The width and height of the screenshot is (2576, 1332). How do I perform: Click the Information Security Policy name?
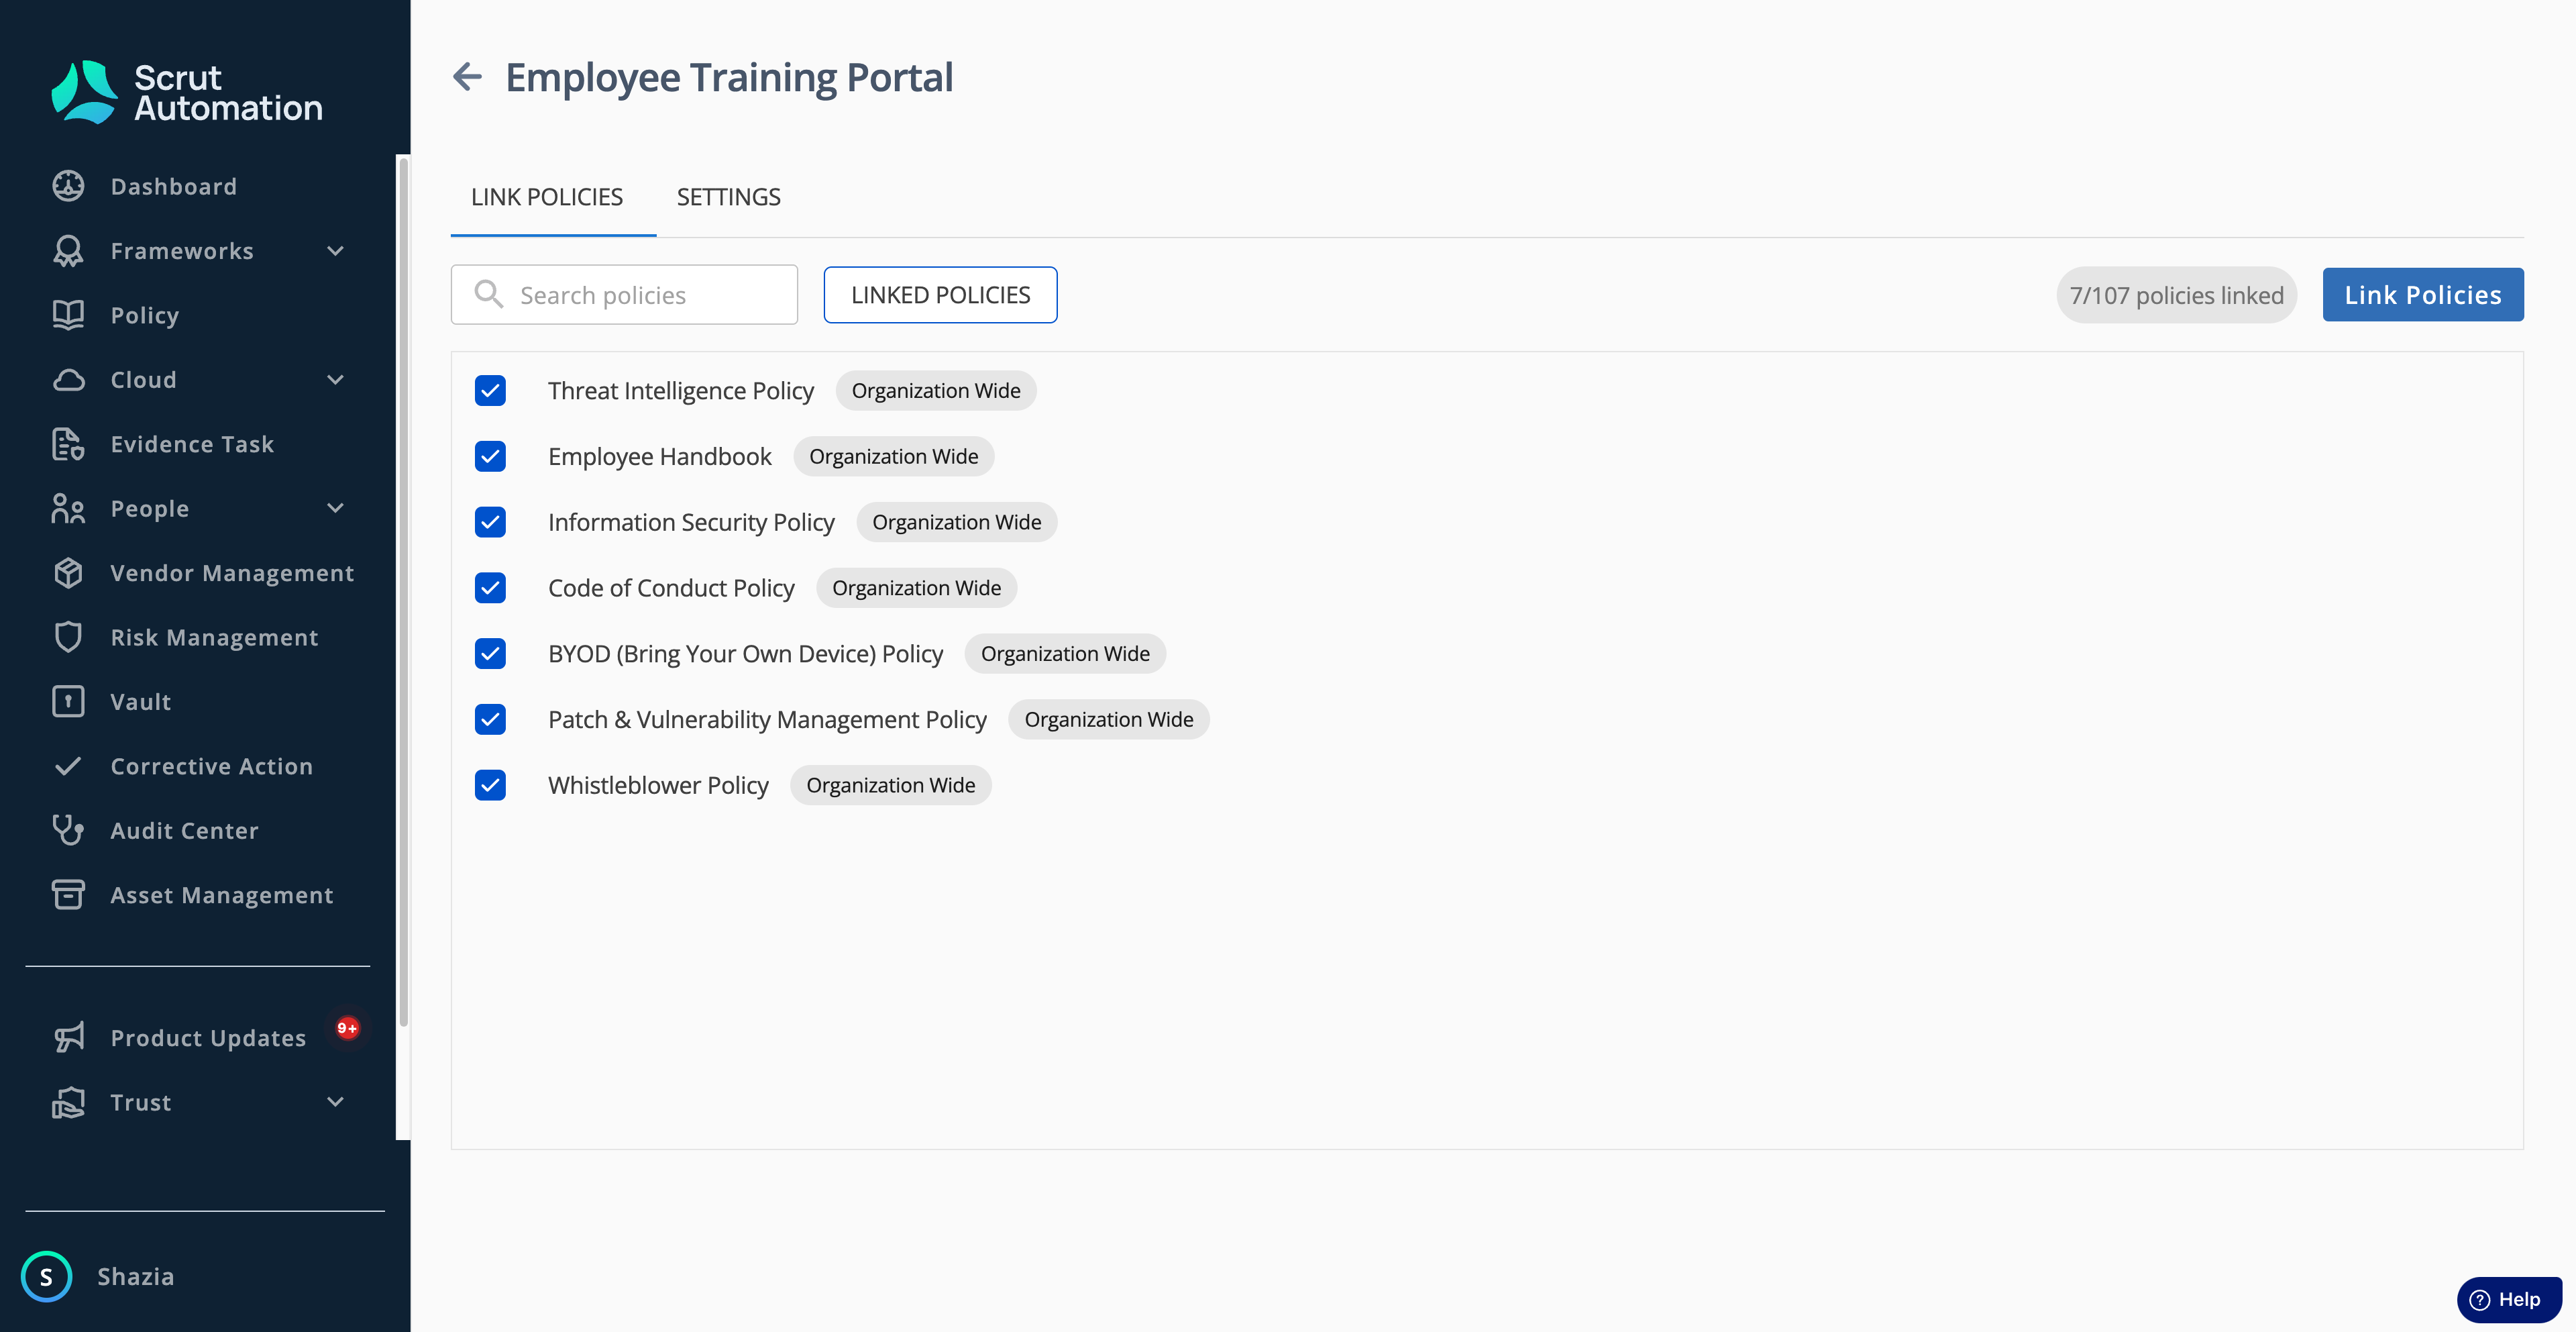pyautogui.click(x=691, y=522)
